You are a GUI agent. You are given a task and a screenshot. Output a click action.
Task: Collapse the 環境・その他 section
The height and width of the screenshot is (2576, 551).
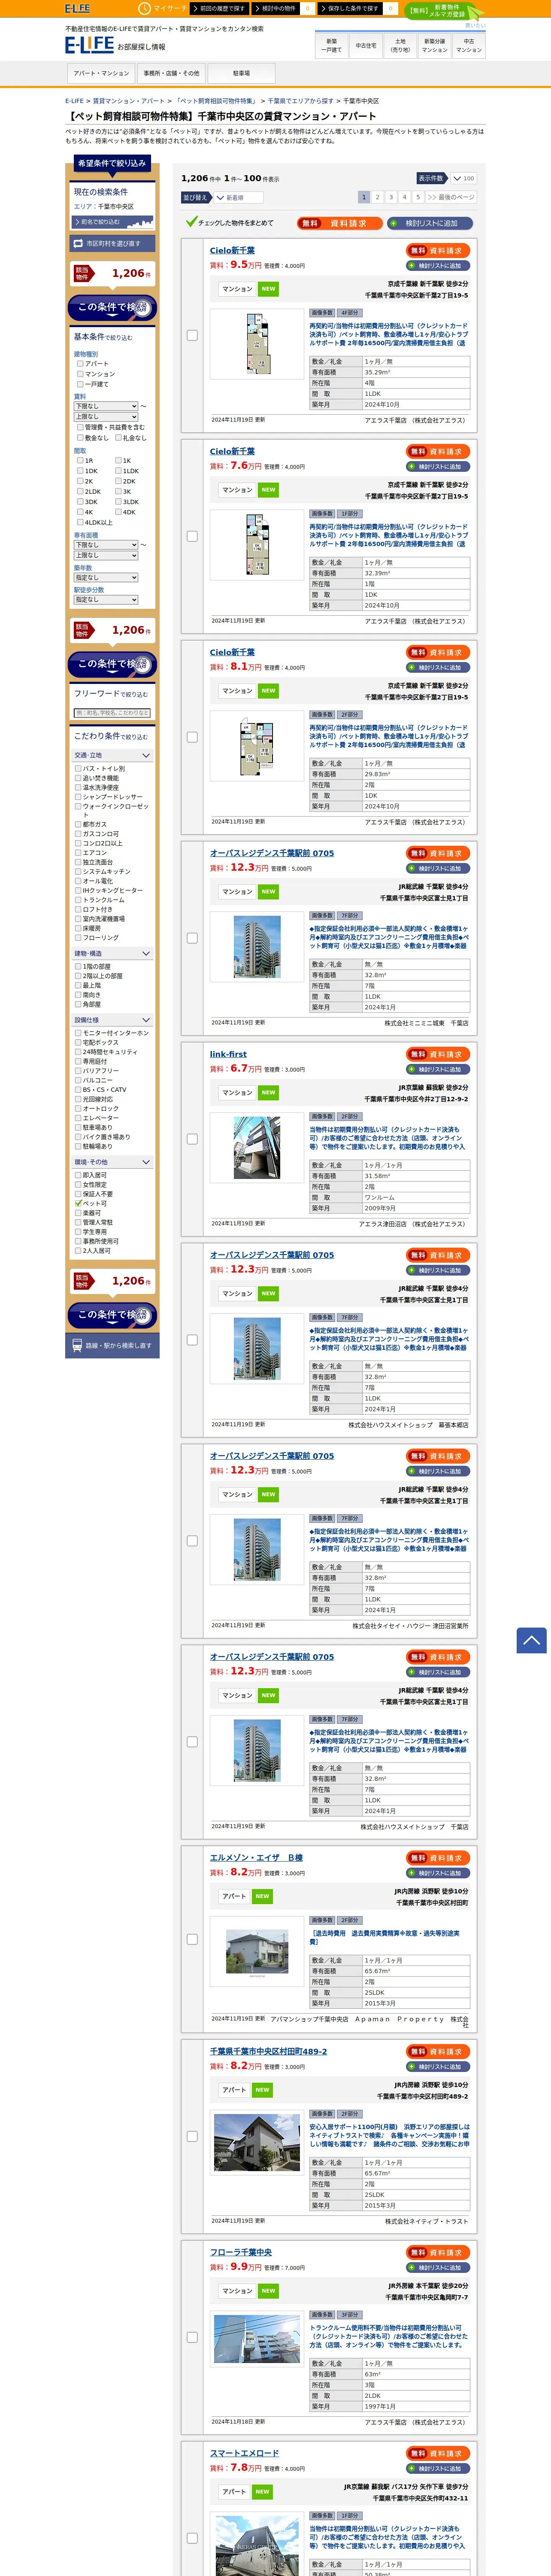112,1162
